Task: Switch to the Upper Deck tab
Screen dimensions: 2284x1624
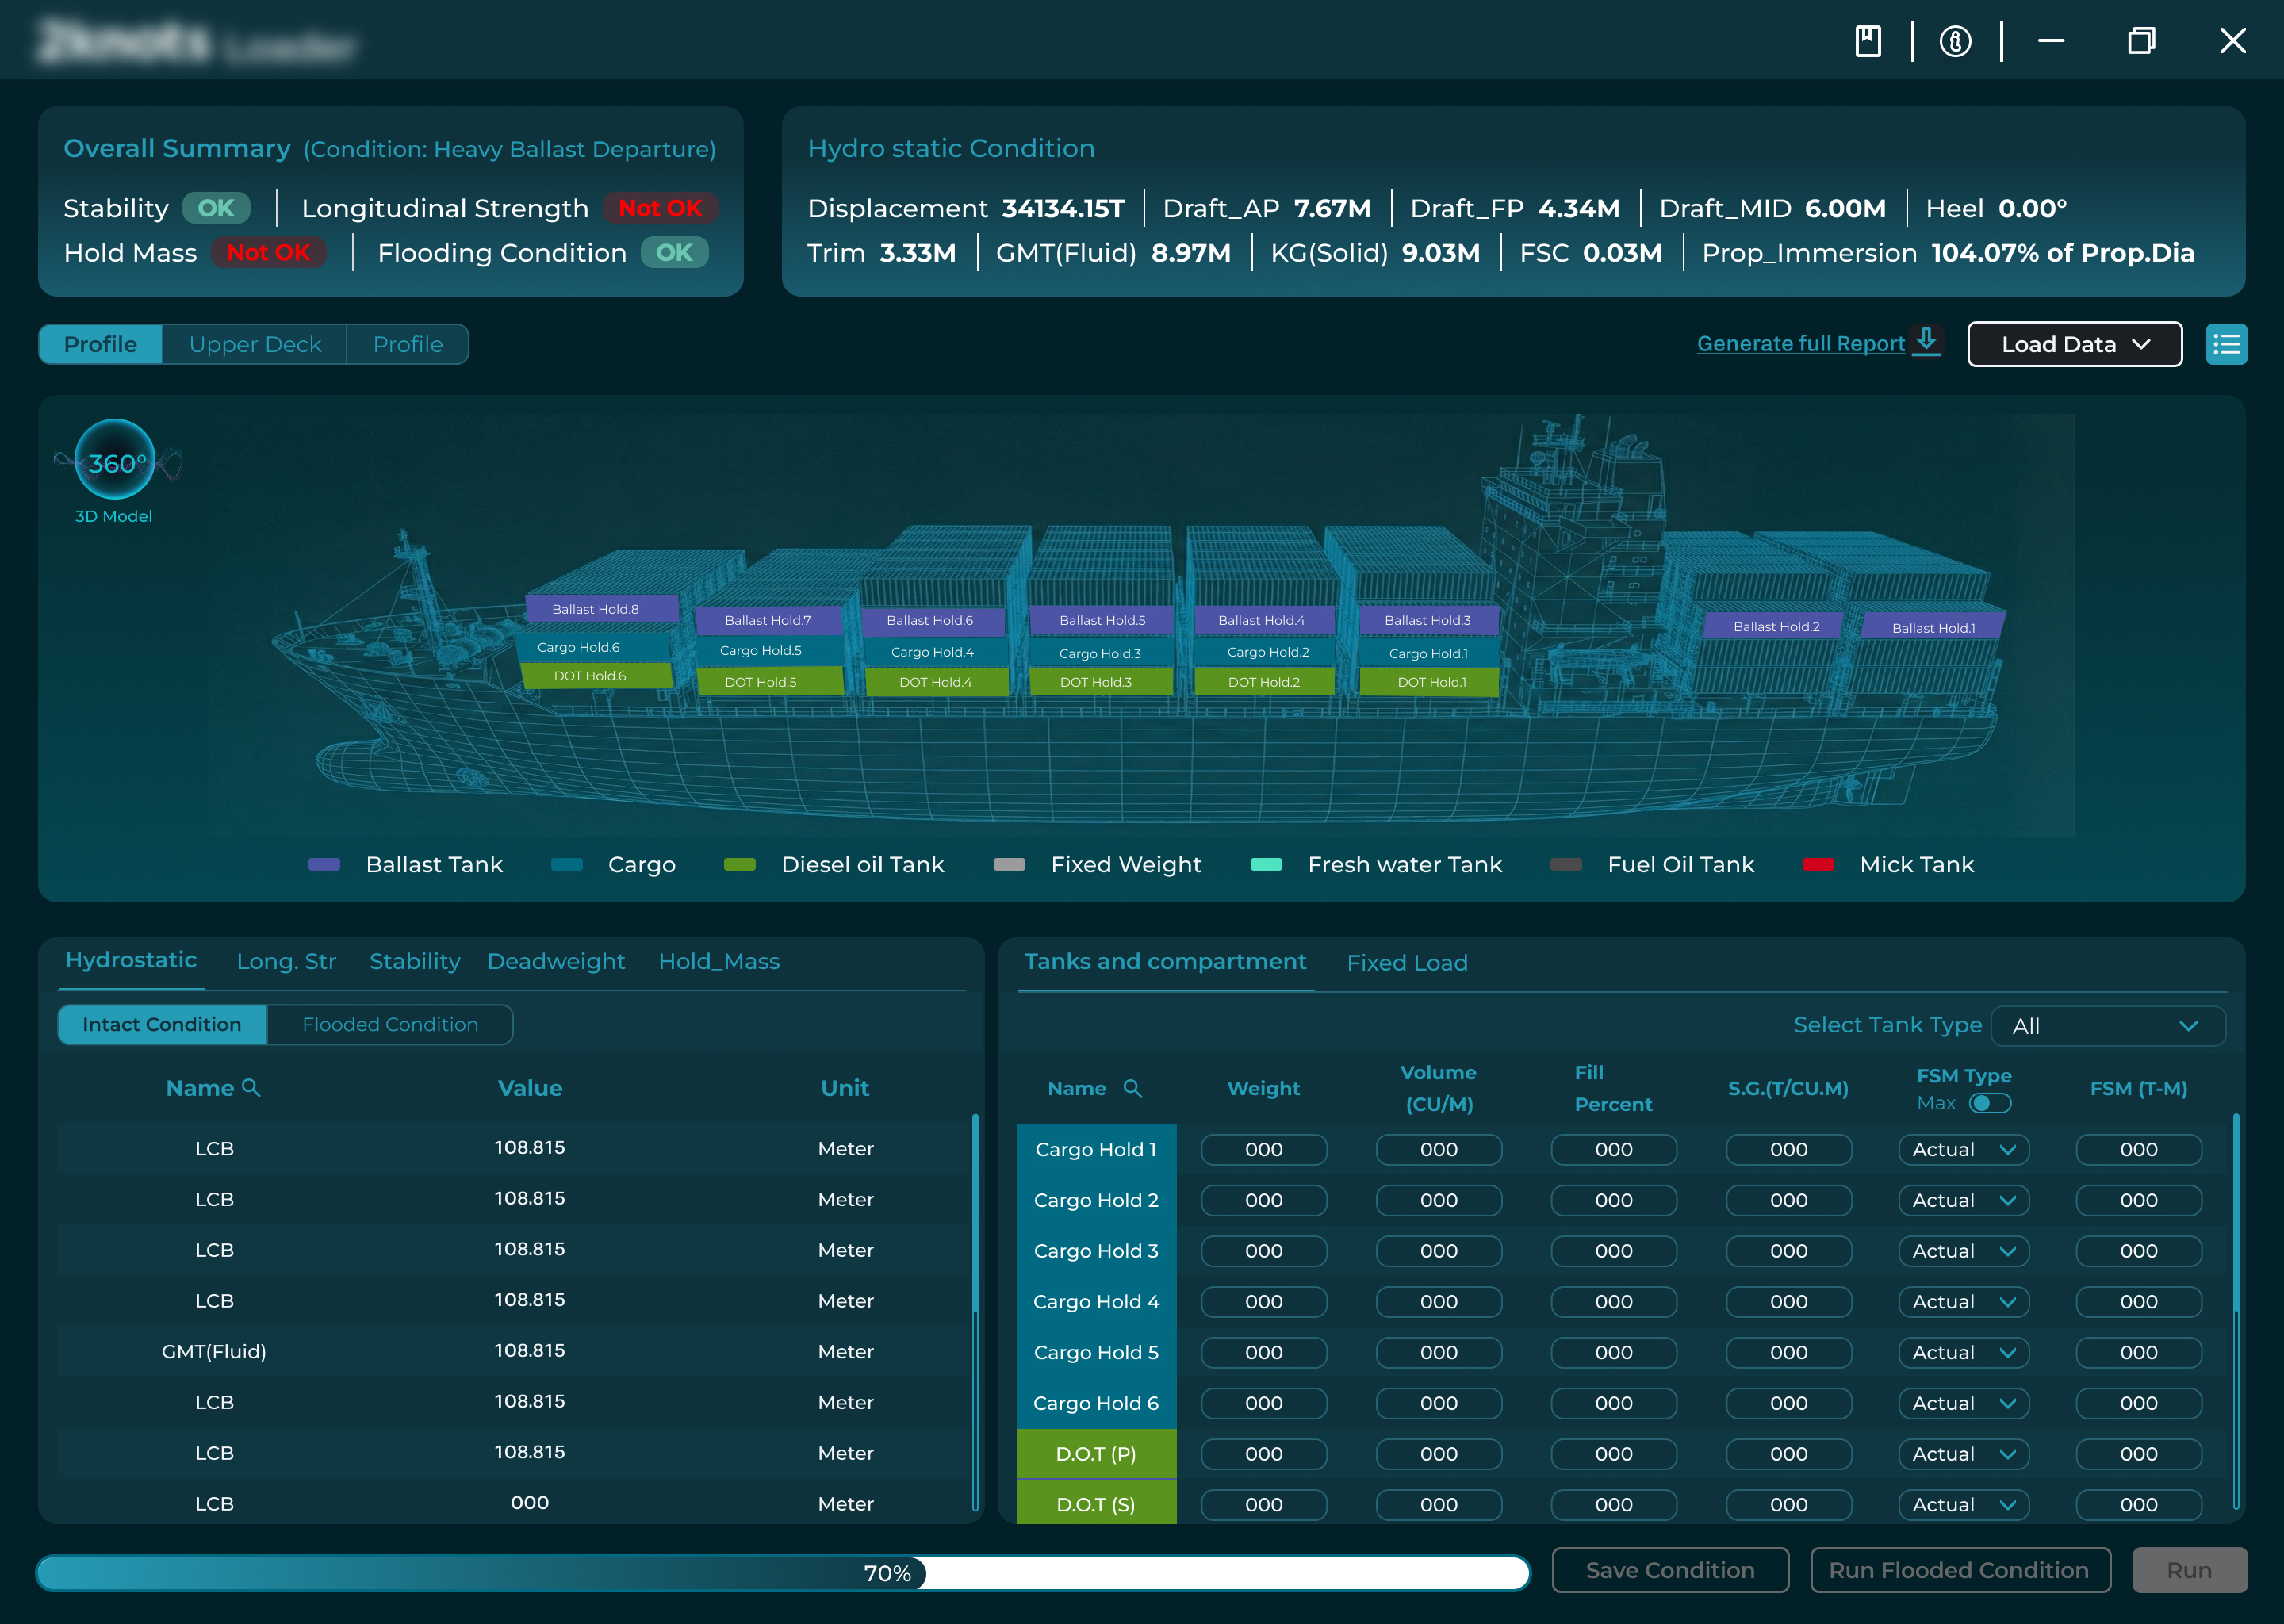Action: (255, 344)
